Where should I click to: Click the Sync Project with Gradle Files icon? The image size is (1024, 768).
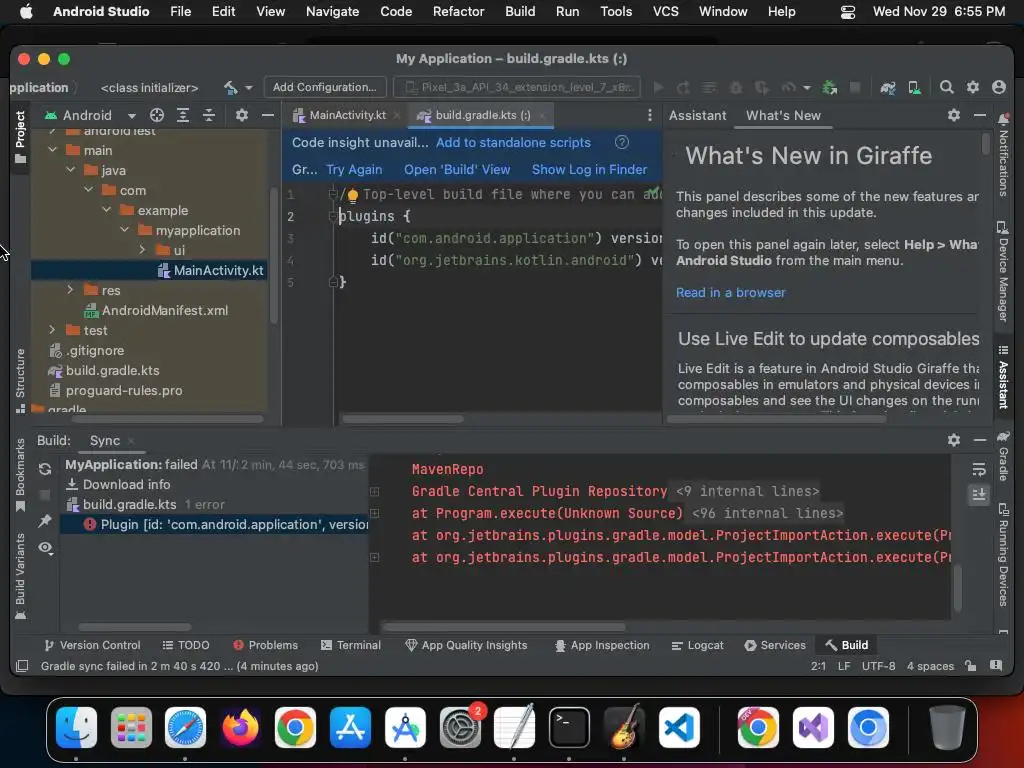tap(888, 88)
